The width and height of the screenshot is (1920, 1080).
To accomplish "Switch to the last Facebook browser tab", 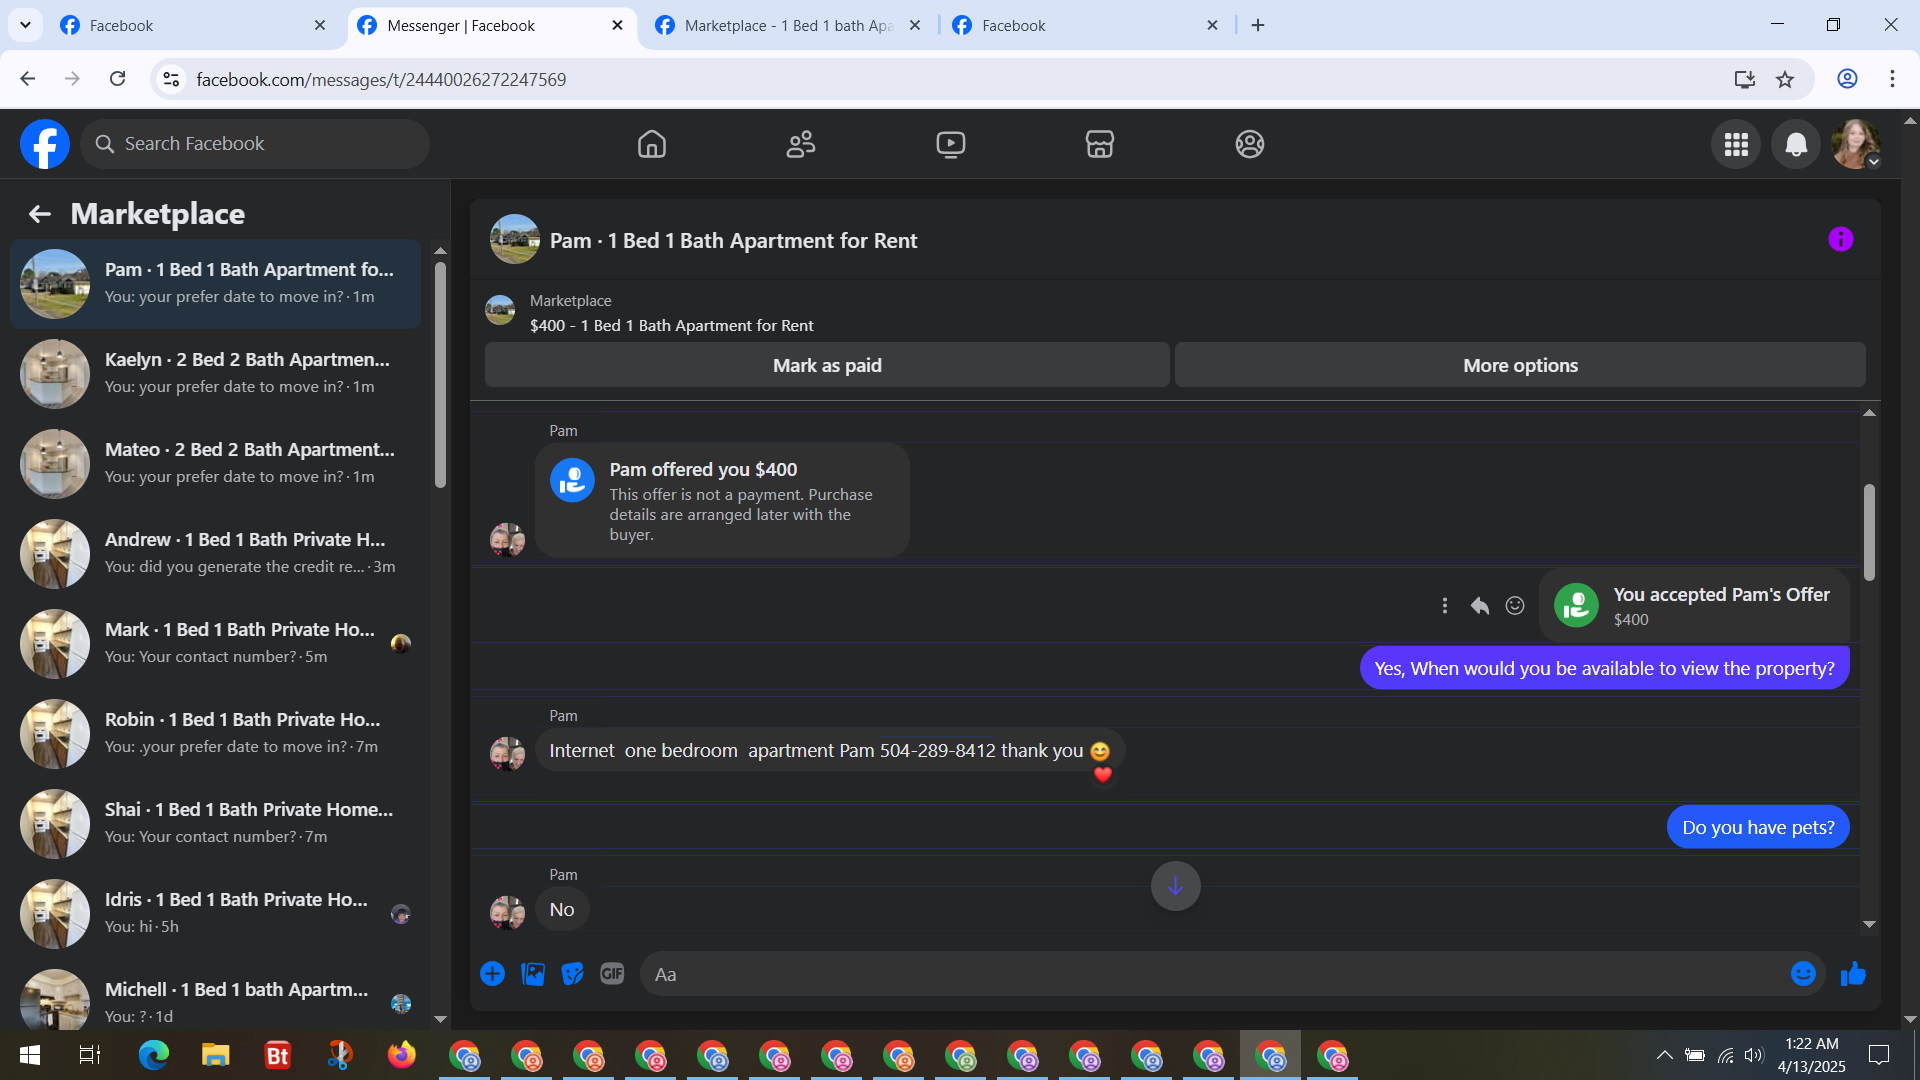I will 1085,26.
